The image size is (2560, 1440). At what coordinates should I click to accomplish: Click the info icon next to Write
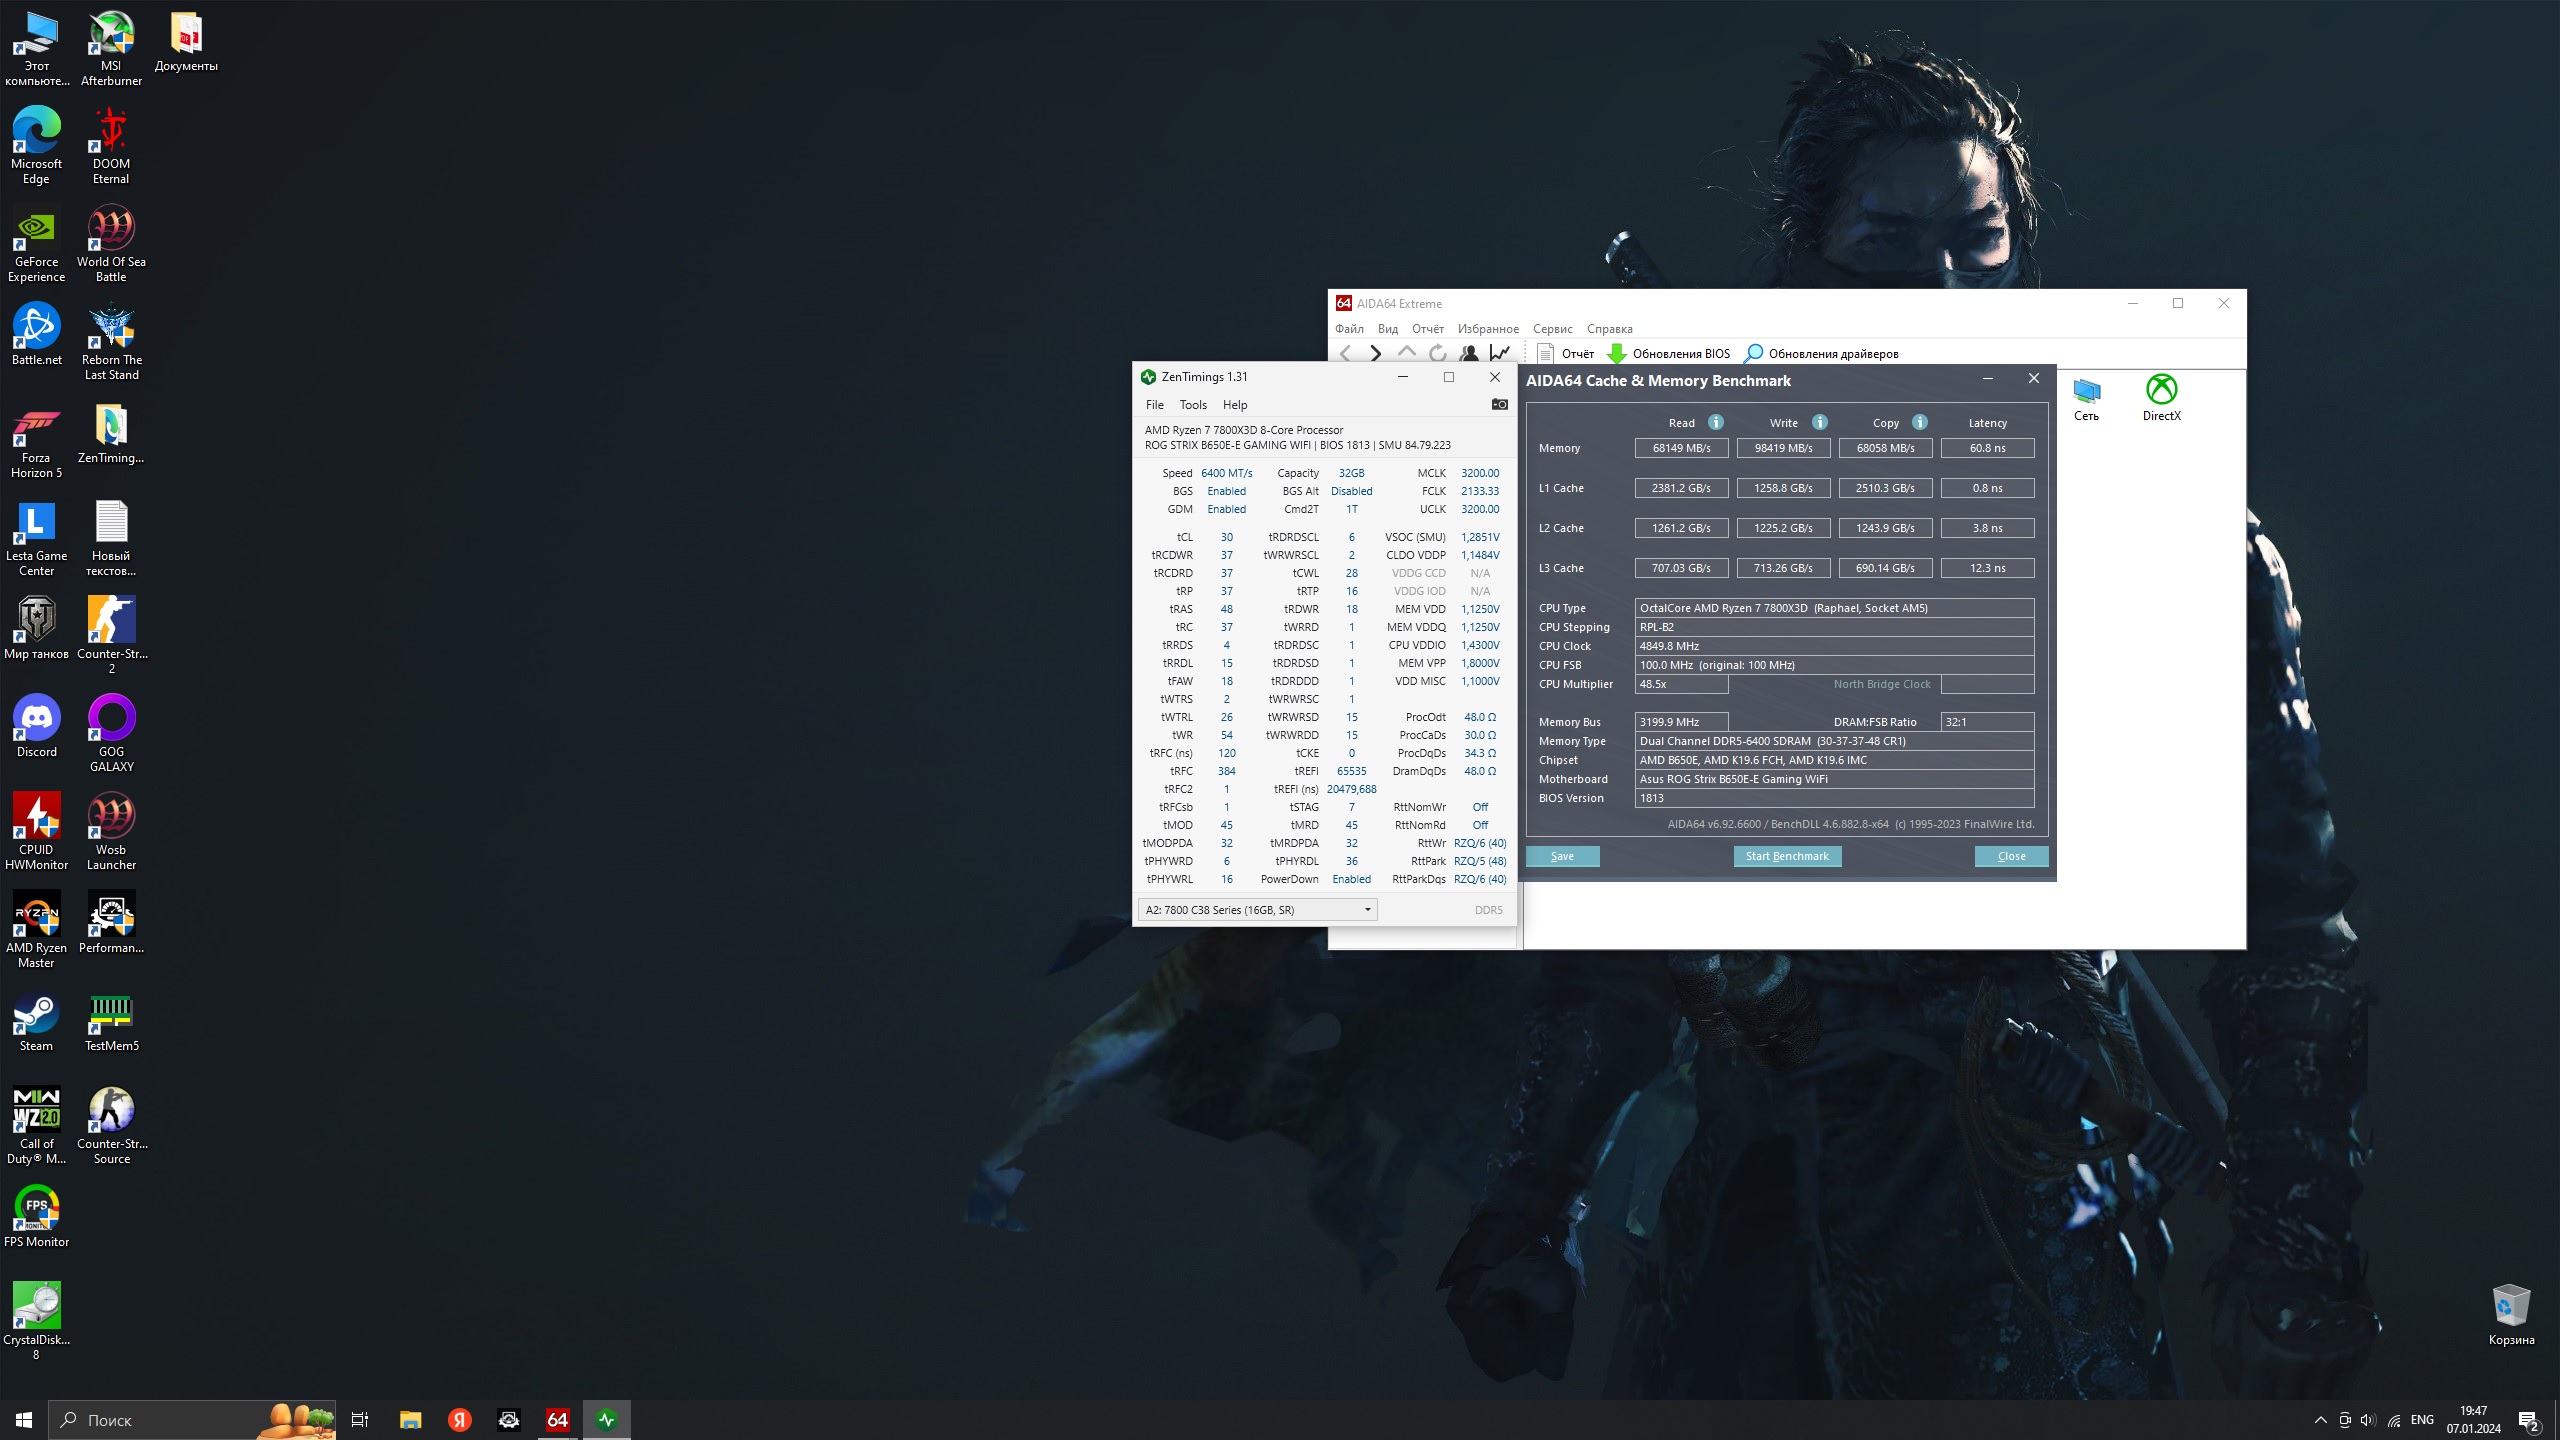point(1820,422)
